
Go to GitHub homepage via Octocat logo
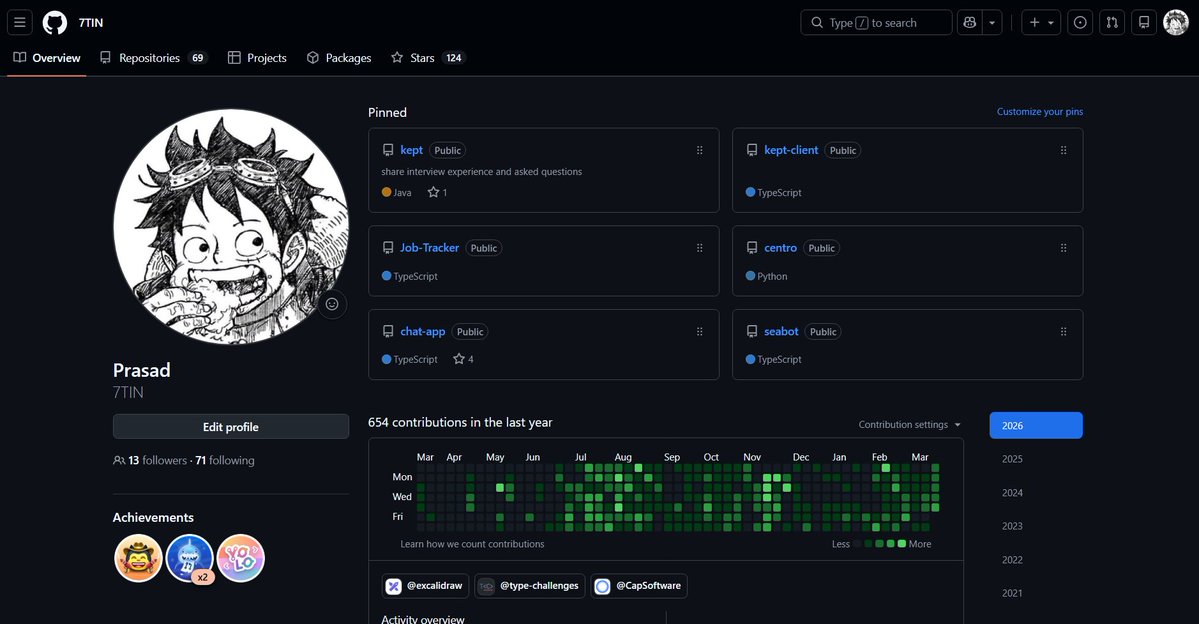pos(55,23)
